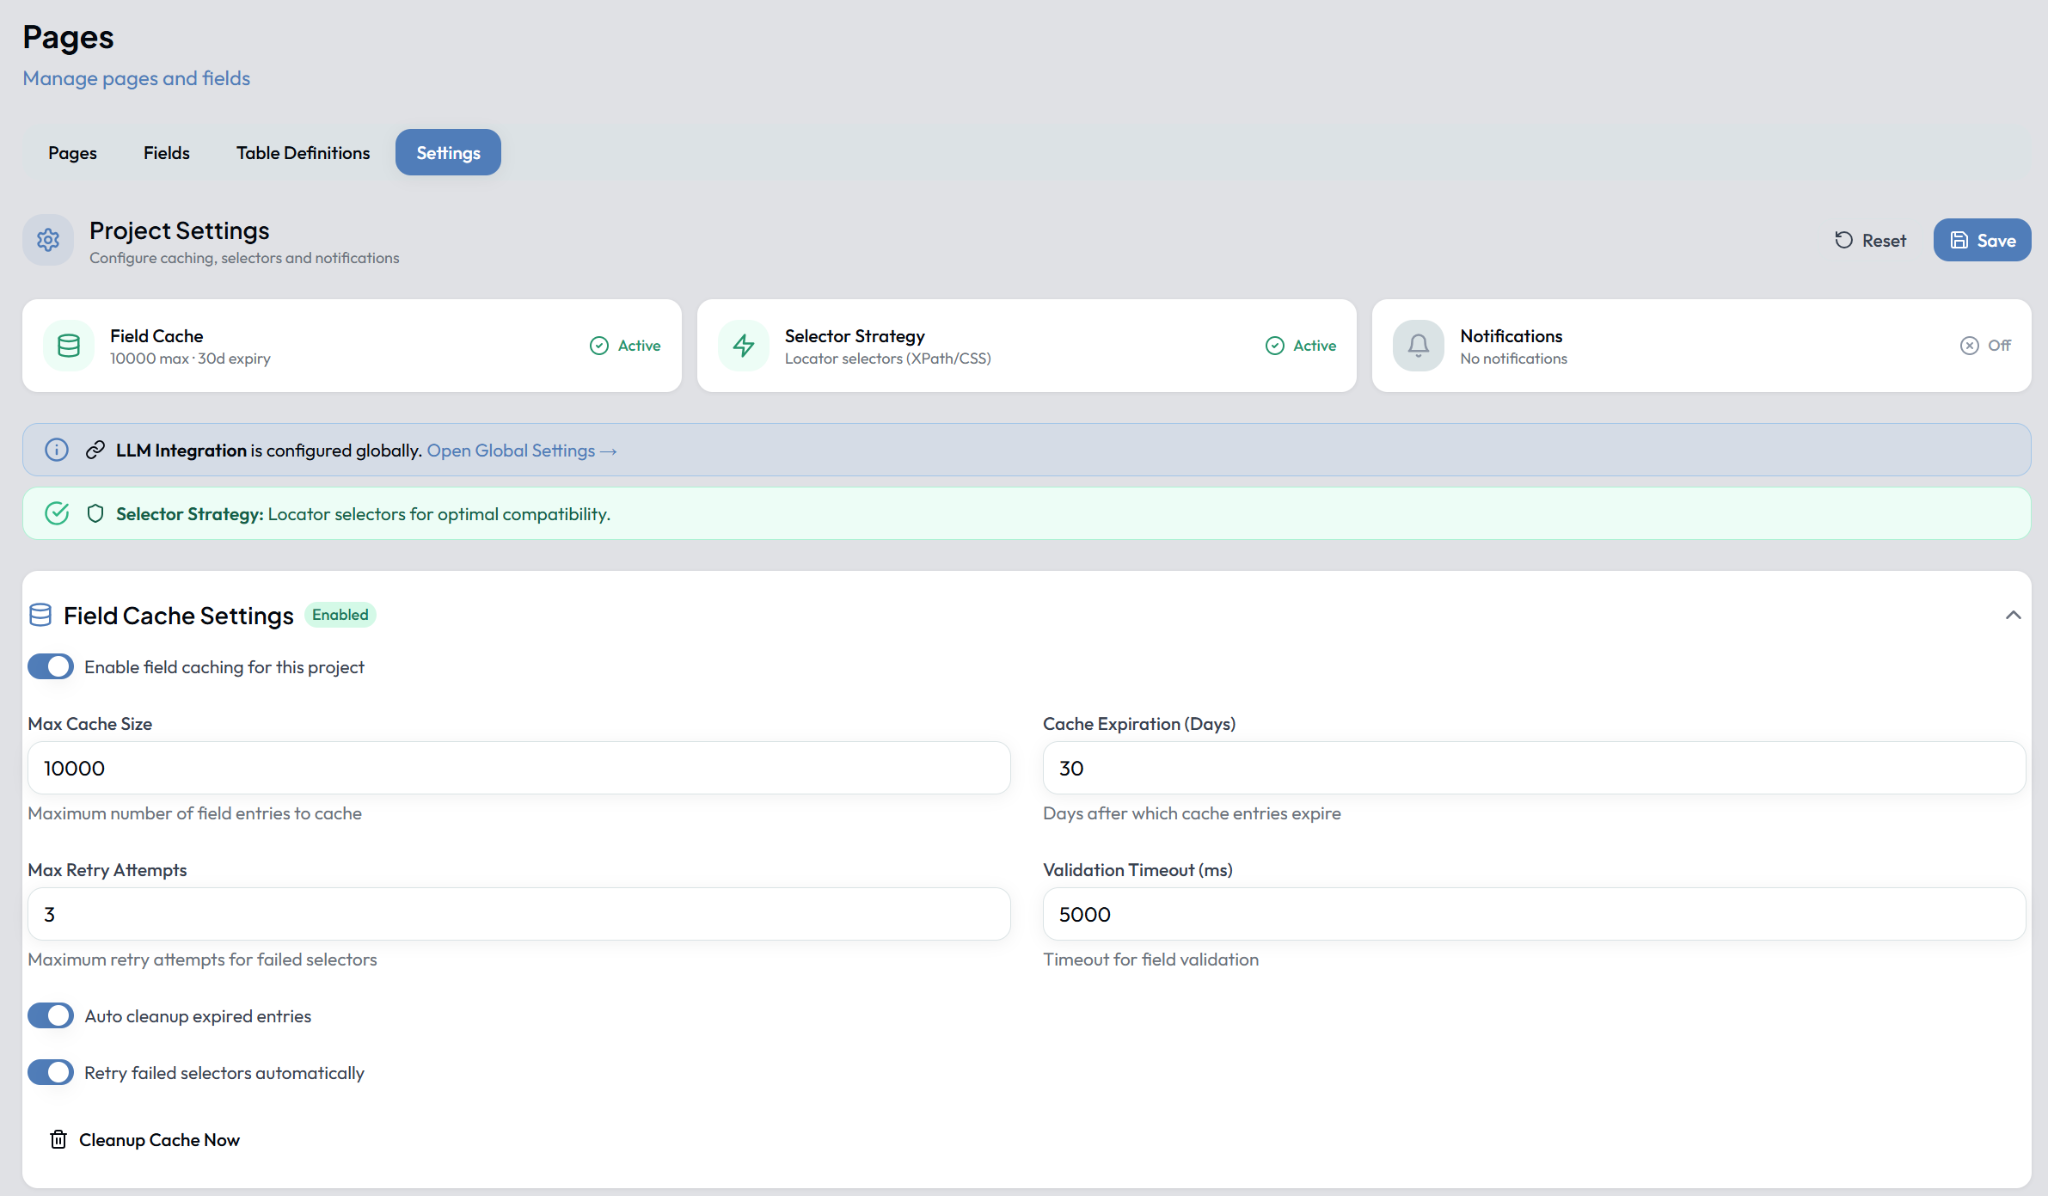Click the Manage pages and fields subtitle
The width and height of the screenshot is (2048, 1196).
coord(136,78)
